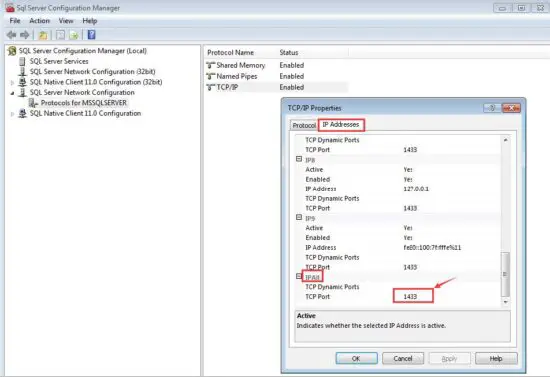This screenshot has width=550, height=377.
Task: Click the Export List toolbar icon
Action: (74, 35)
